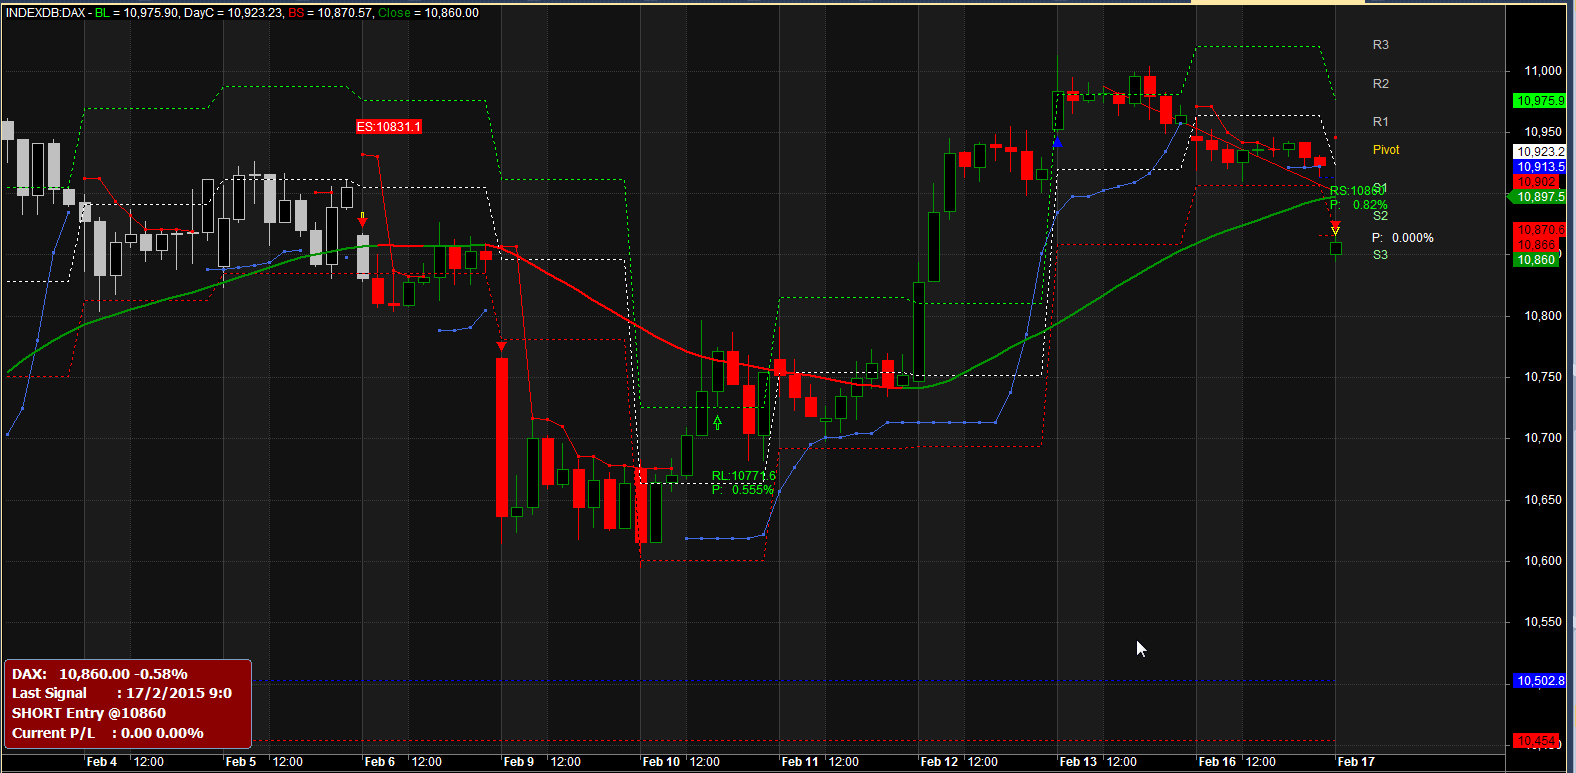Click the S2 support level label
The height and width of the screenshot is (773, 1576).
pos(1380,216)
